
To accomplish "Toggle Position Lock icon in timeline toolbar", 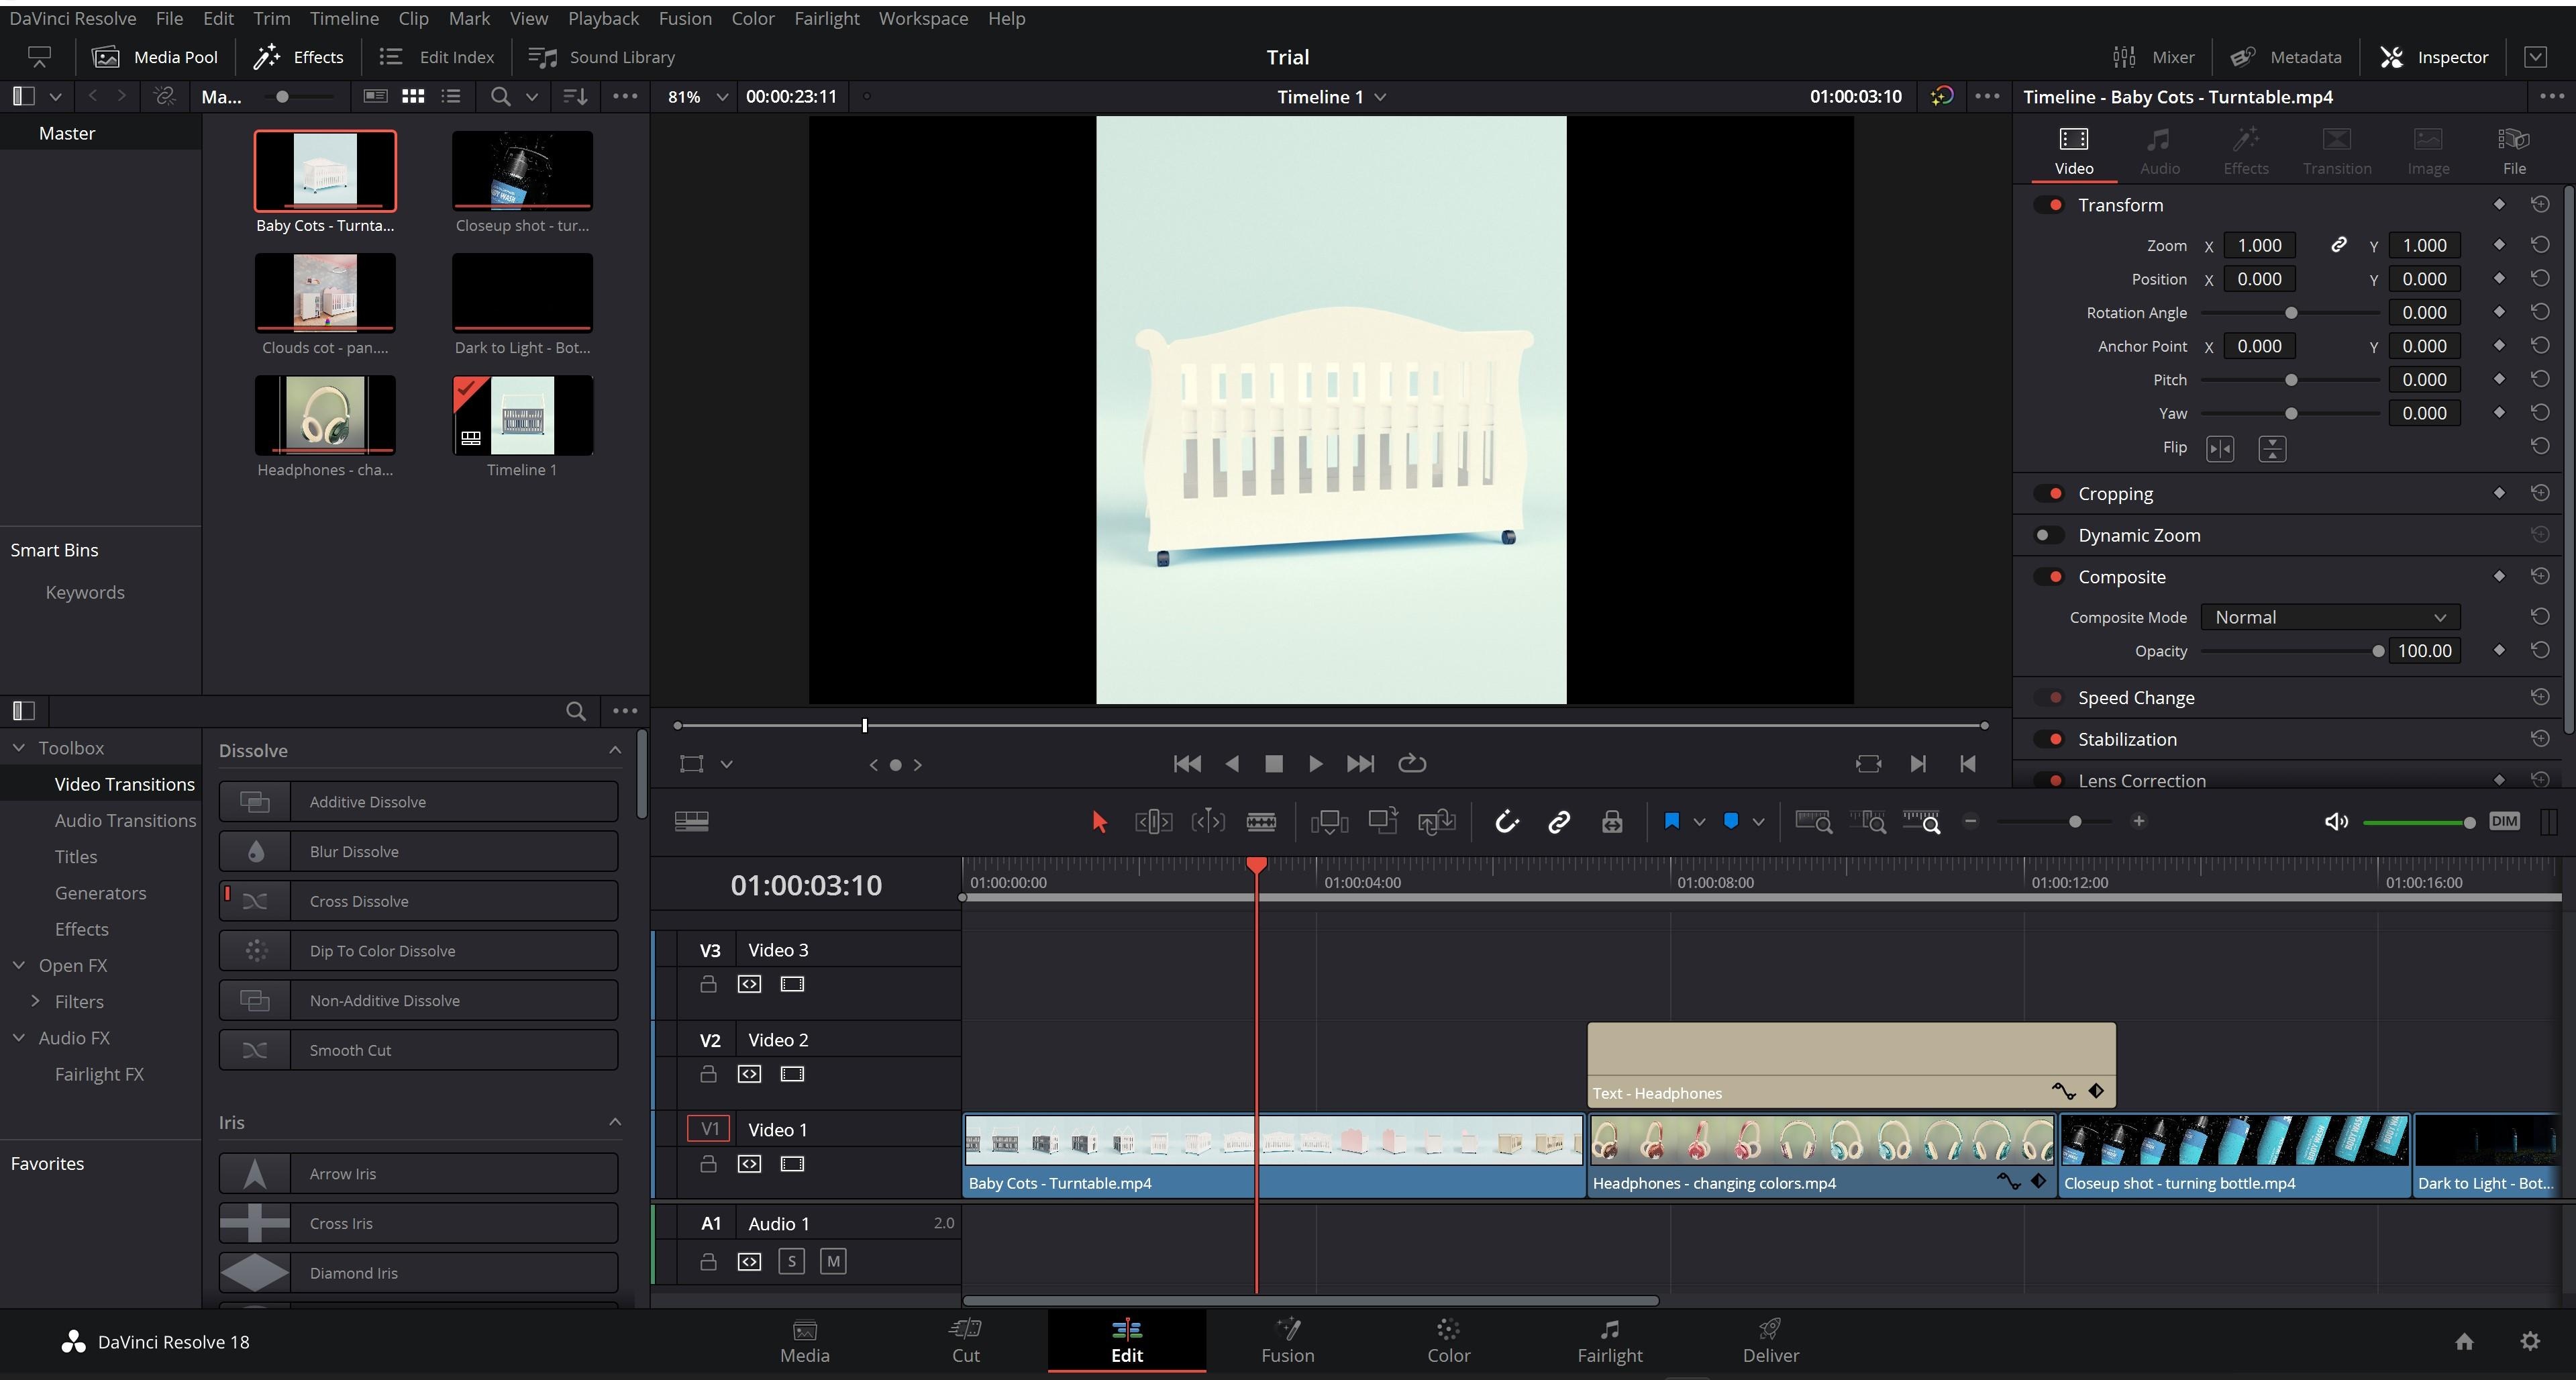I will 1612,822.
